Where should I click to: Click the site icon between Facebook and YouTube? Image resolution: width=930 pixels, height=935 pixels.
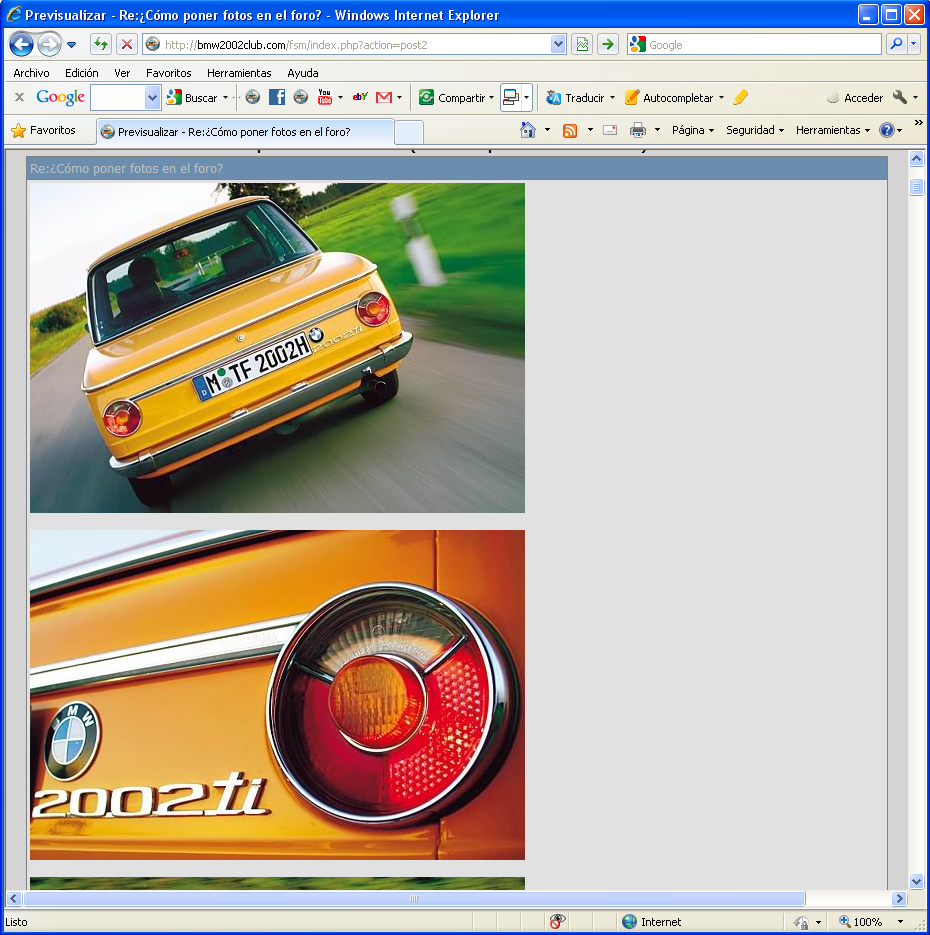click(x=300, y=97)
